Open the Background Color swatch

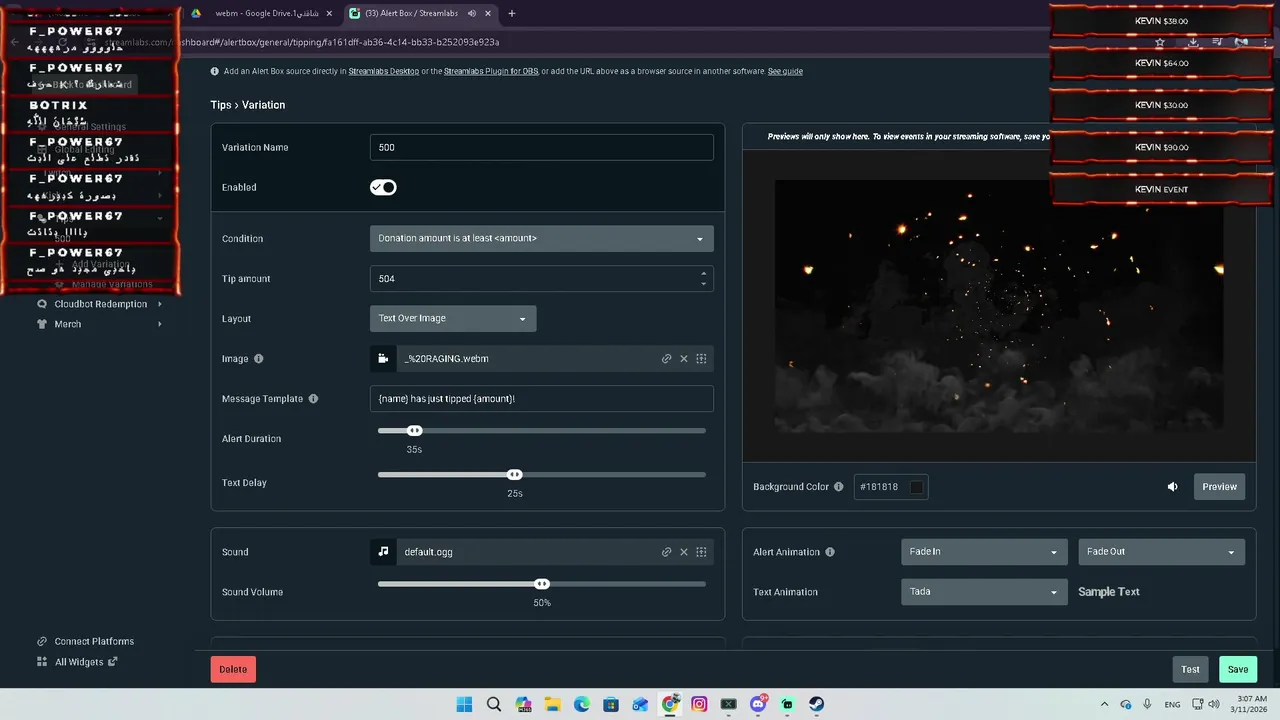pyautogui.click(x=916, y=487)
